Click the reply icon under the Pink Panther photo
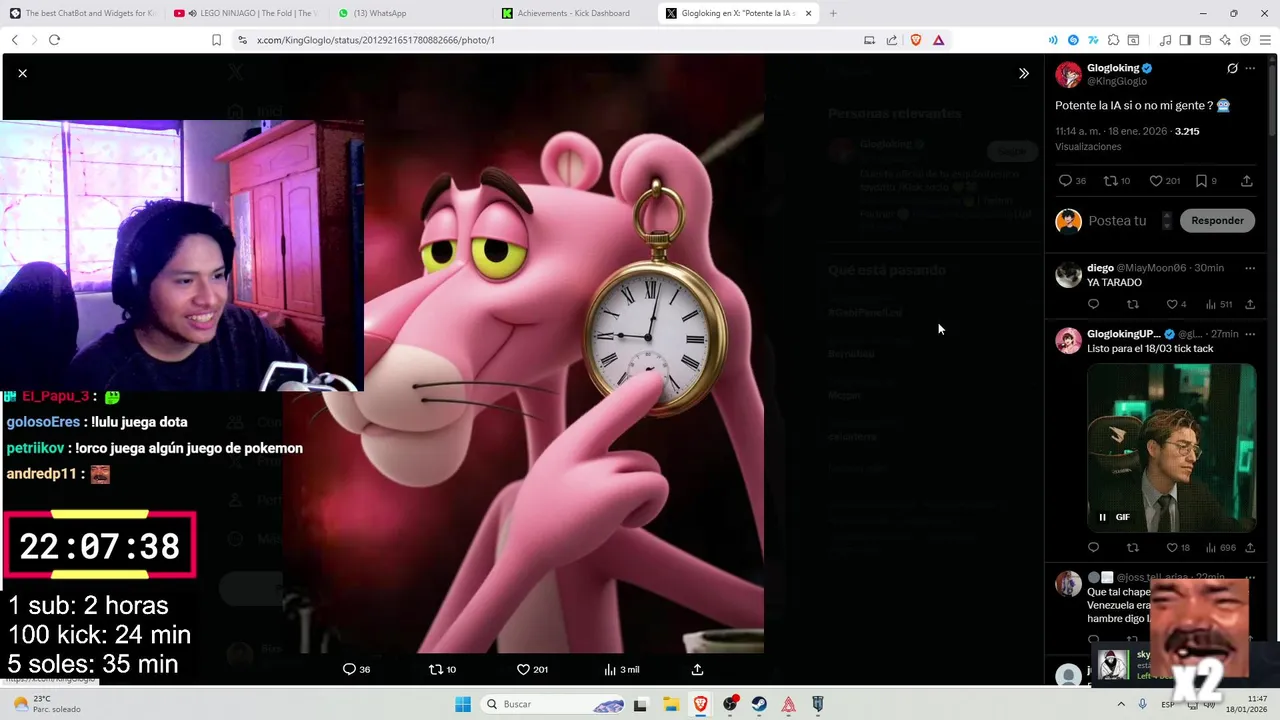 pos(356,669)
